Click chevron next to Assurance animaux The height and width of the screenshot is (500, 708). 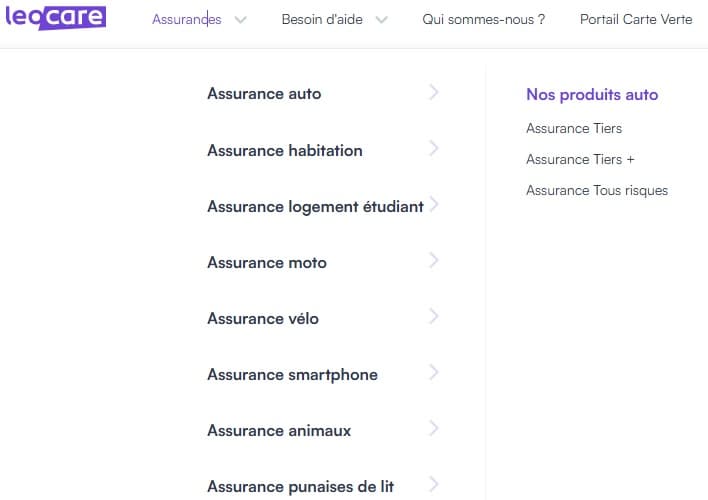tap(434, 429)
